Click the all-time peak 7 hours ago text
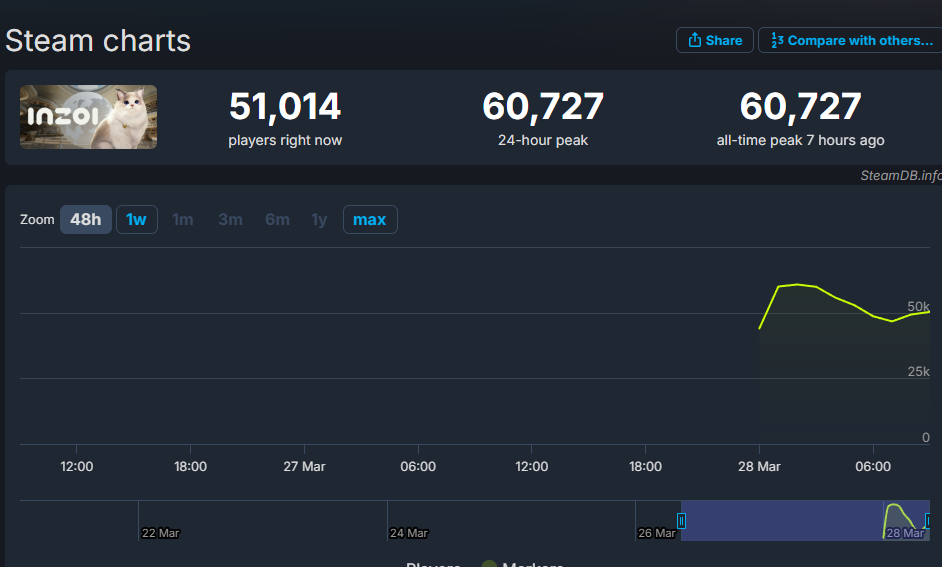The width and height of the screenshot is (942, 567). (800, 140)
